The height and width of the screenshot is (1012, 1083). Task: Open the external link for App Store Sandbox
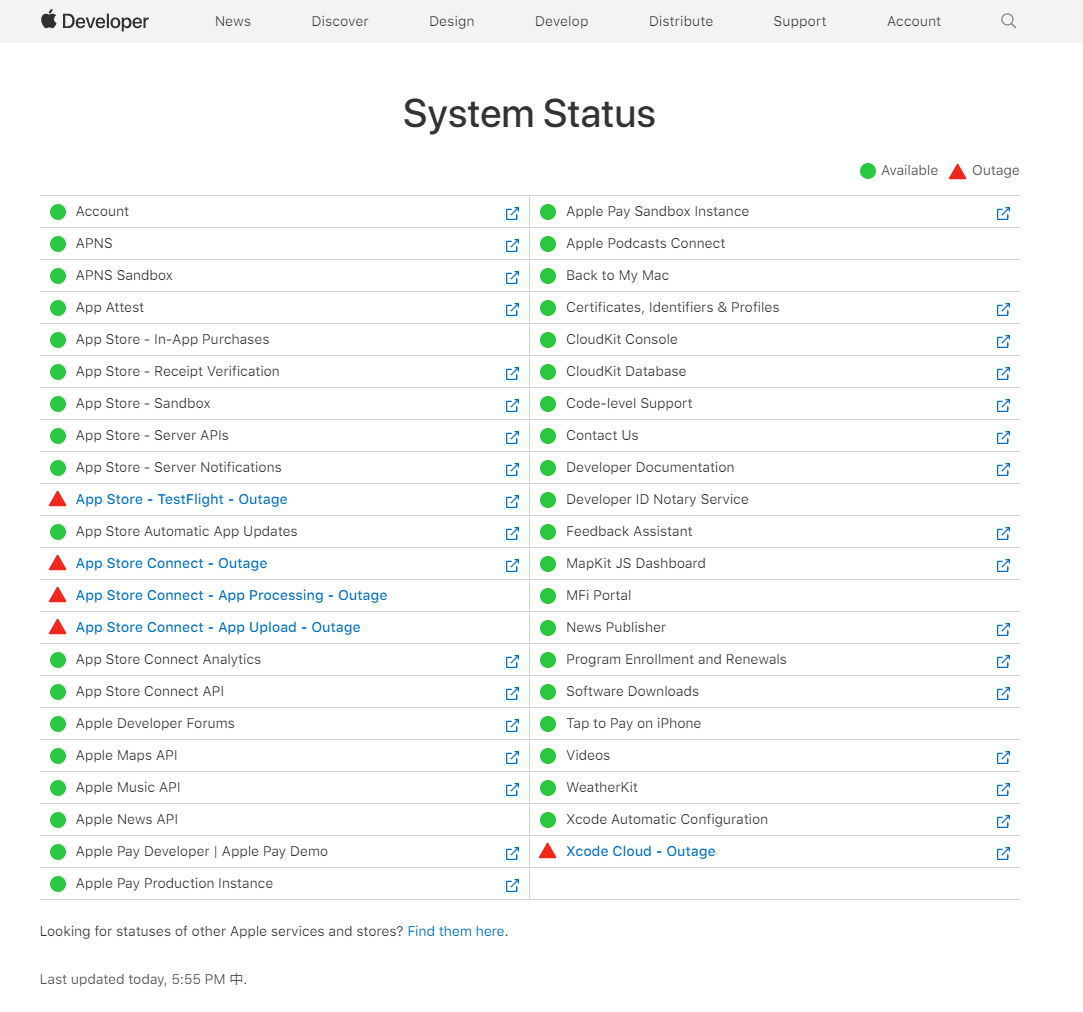(512, 405)
